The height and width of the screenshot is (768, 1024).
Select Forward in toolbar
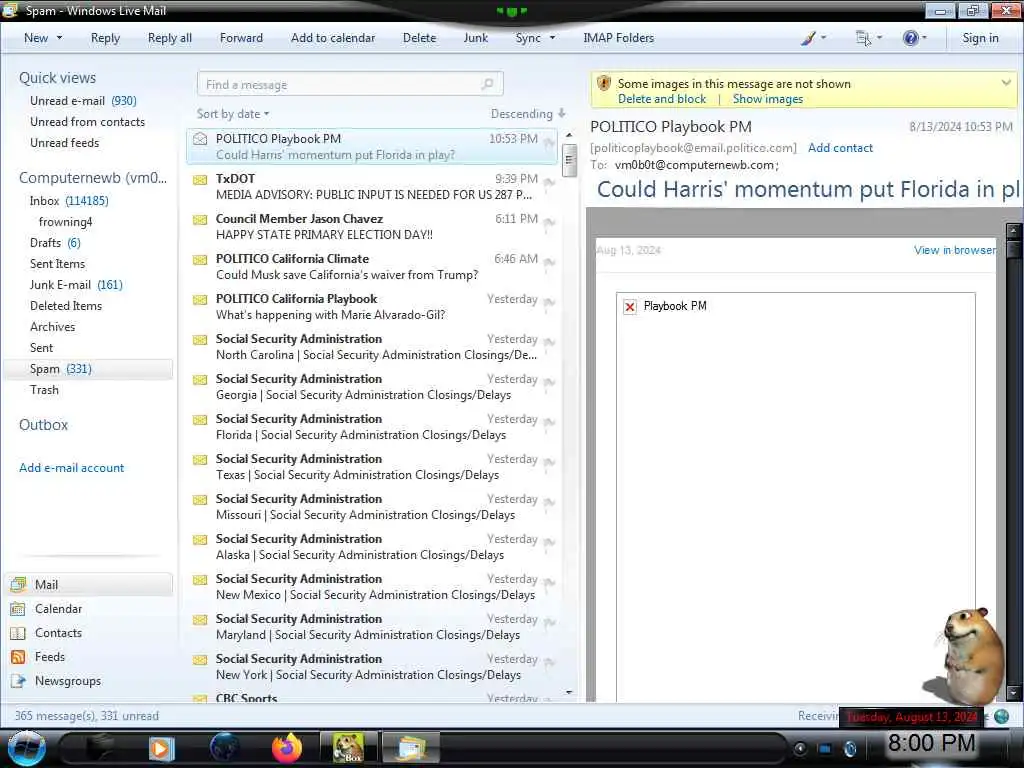point(241,38)
